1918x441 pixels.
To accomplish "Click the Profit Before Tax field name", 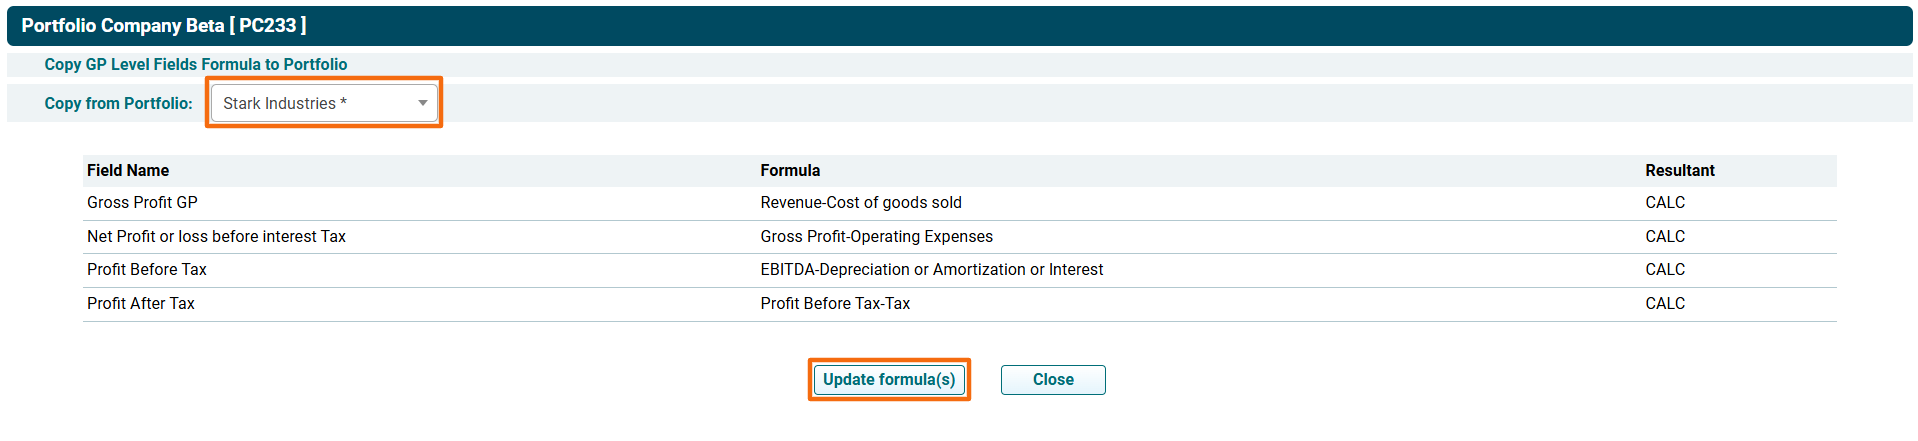I will (x=147, y=270).
